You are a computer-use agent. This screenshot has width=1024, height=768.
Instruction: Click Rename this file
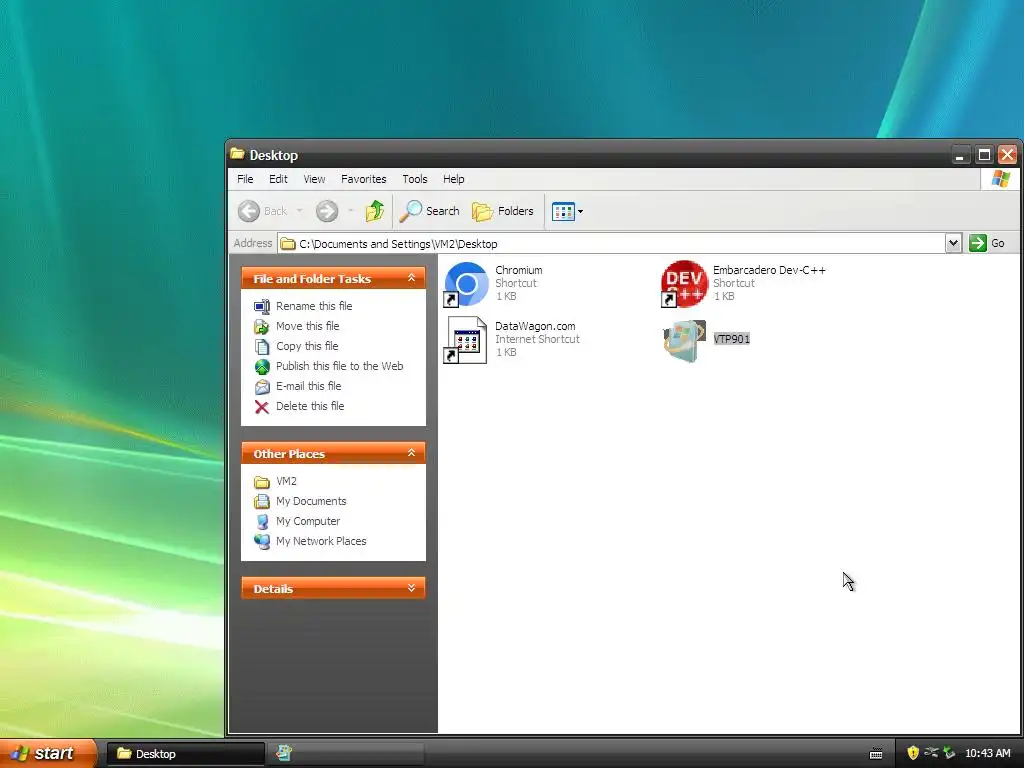click(314, 306)
